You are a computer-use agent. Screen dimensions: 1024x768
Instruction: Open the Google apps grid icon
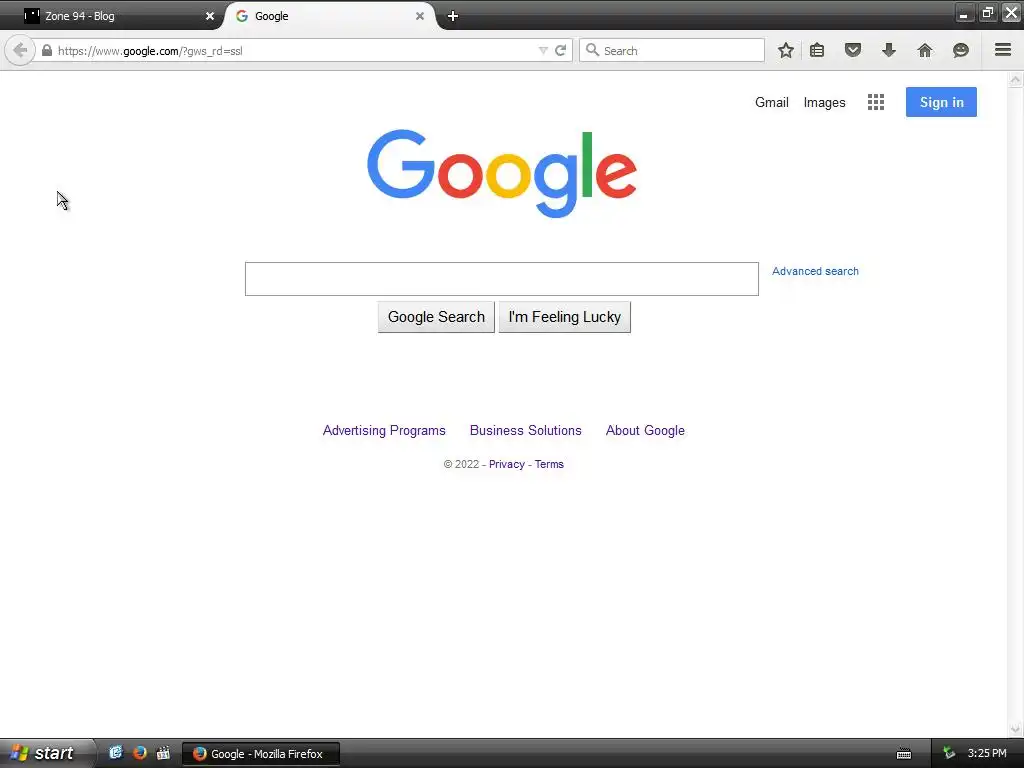click(876, 102)
